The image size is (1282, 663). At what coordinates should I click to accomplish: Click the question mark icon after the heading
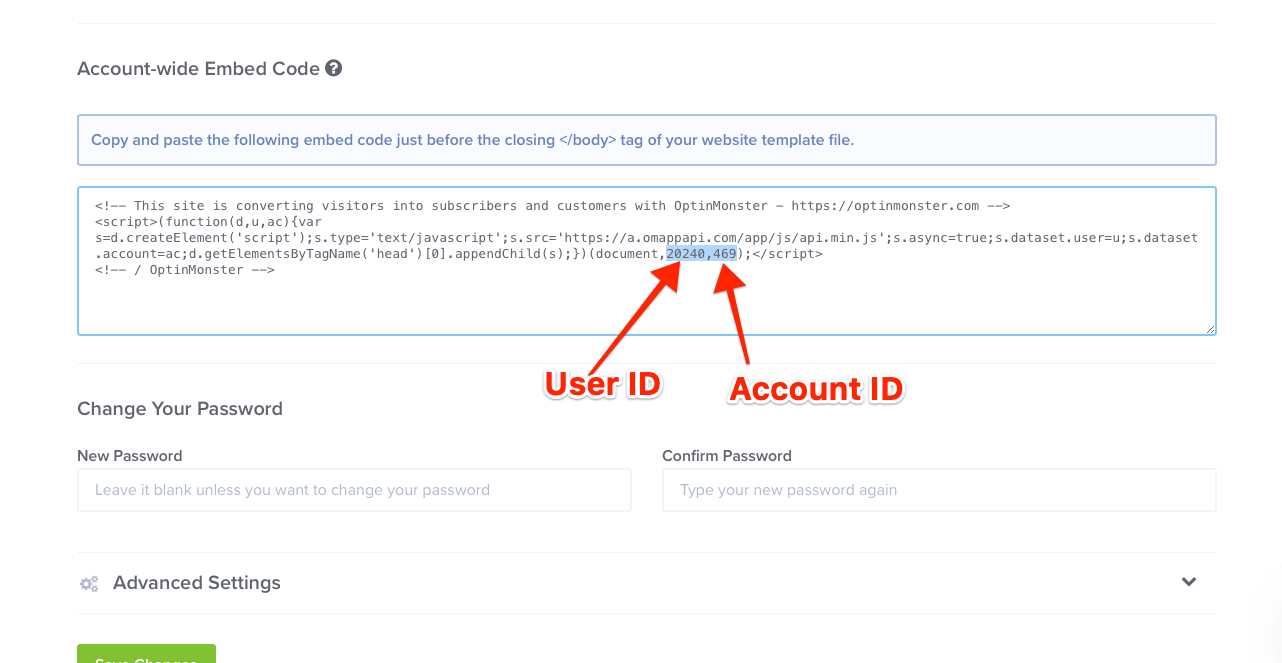click(x=333, y=68)
